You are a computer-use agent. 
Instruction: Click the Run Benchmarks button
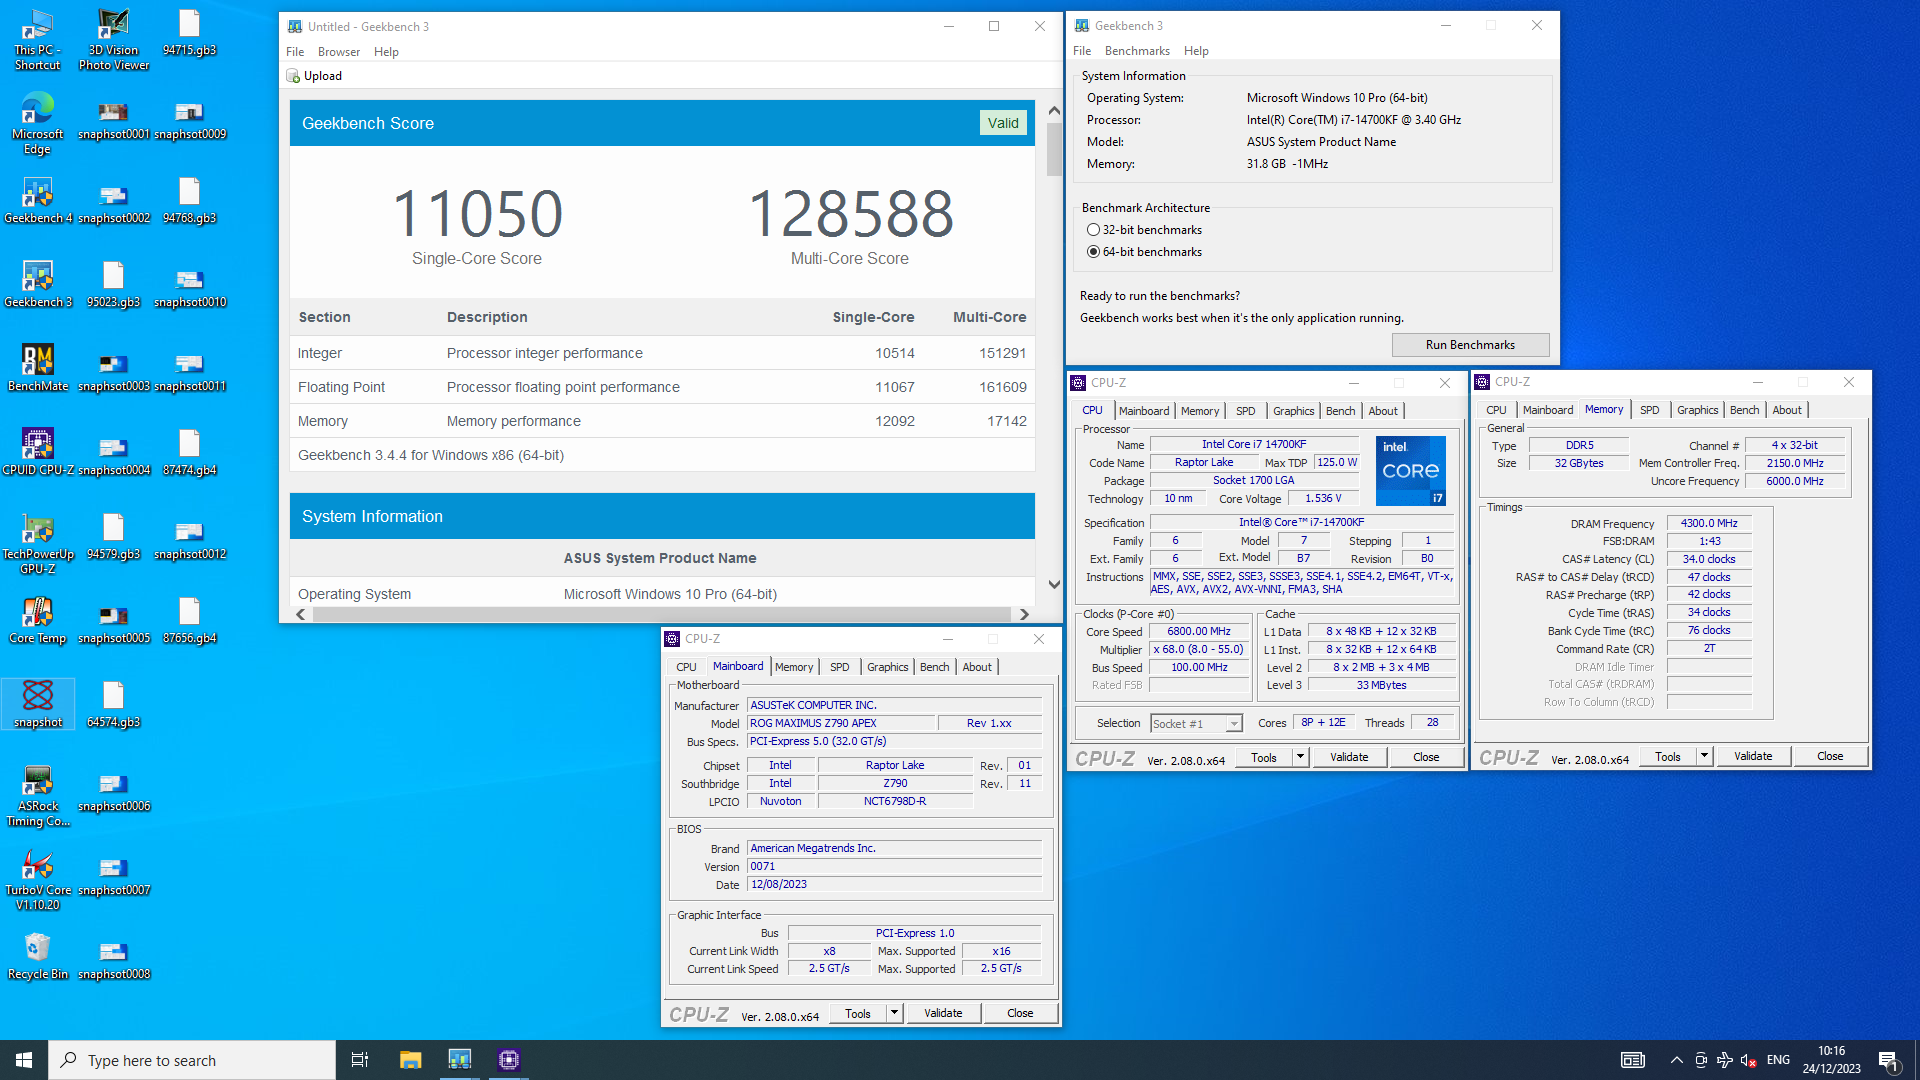coord(1470,345)
